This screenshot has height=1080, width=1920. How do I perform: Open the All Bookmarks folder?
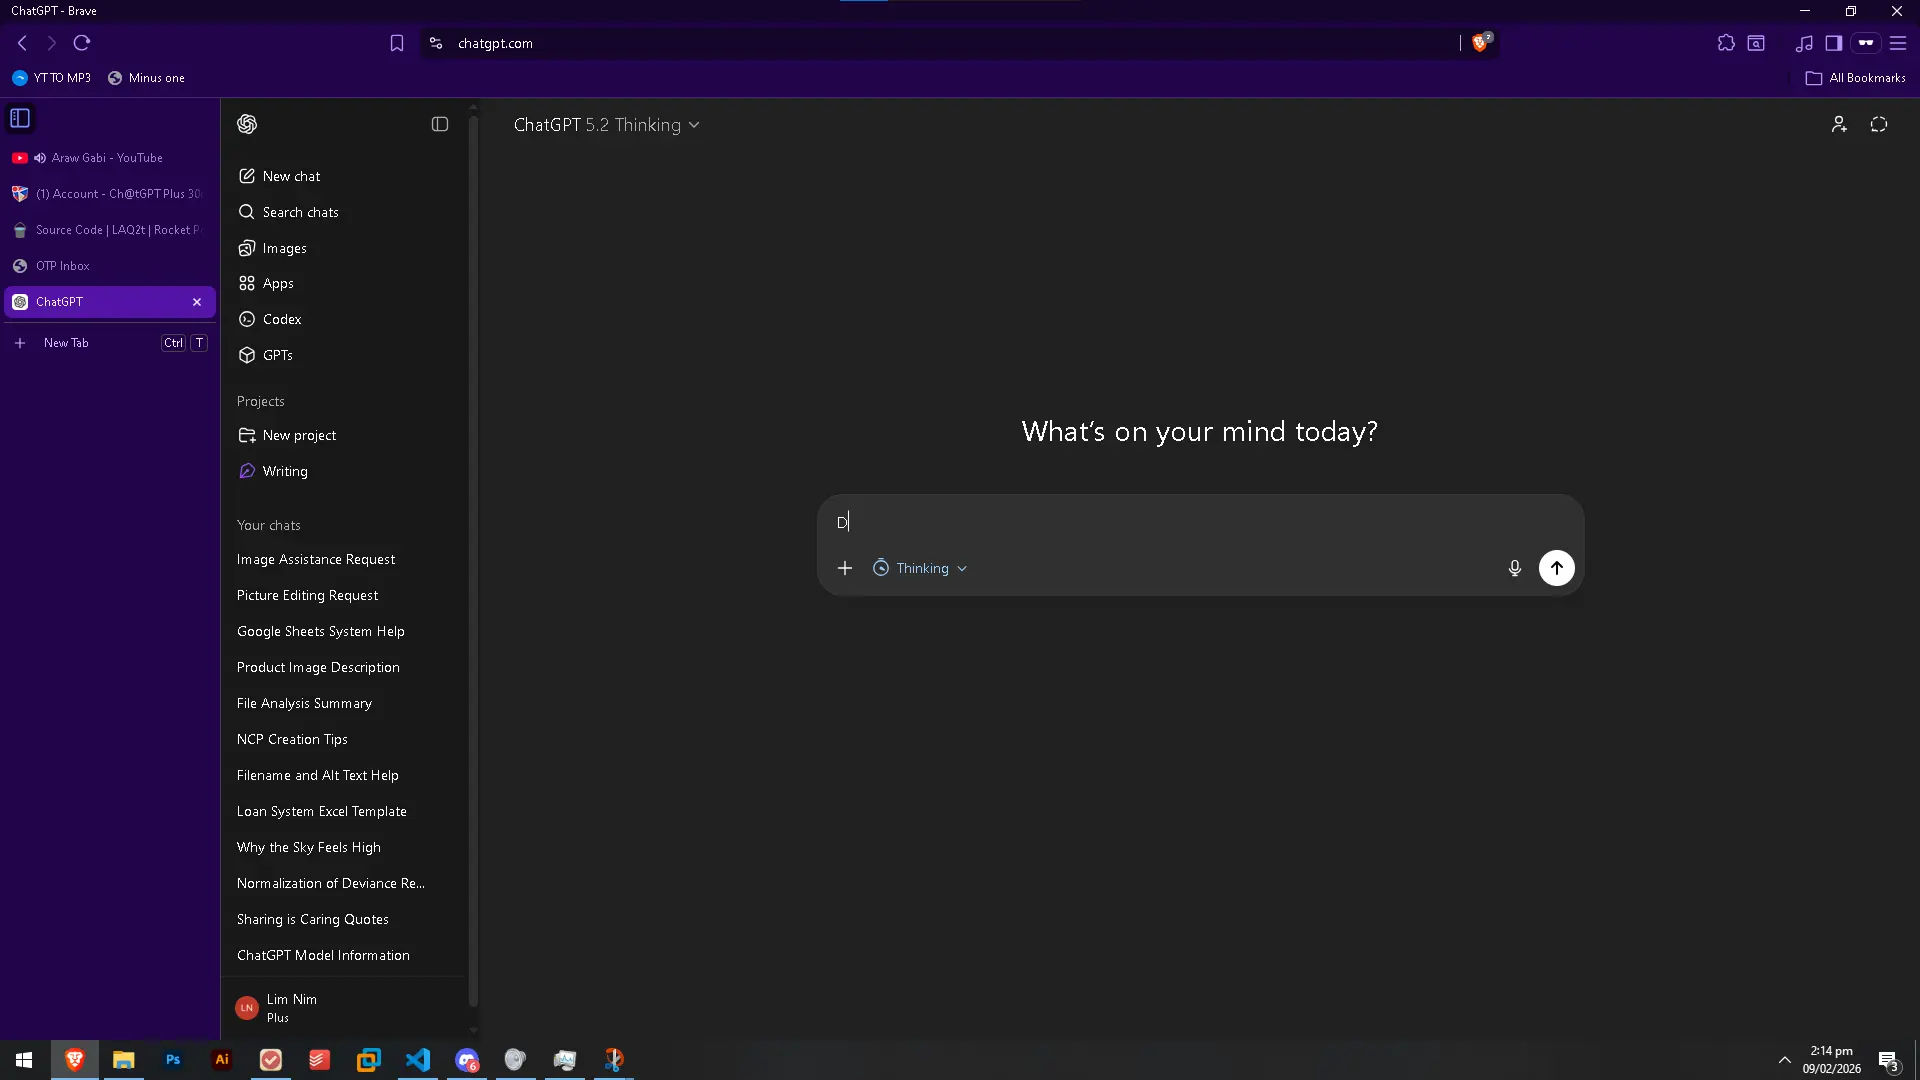point(1856,78)
